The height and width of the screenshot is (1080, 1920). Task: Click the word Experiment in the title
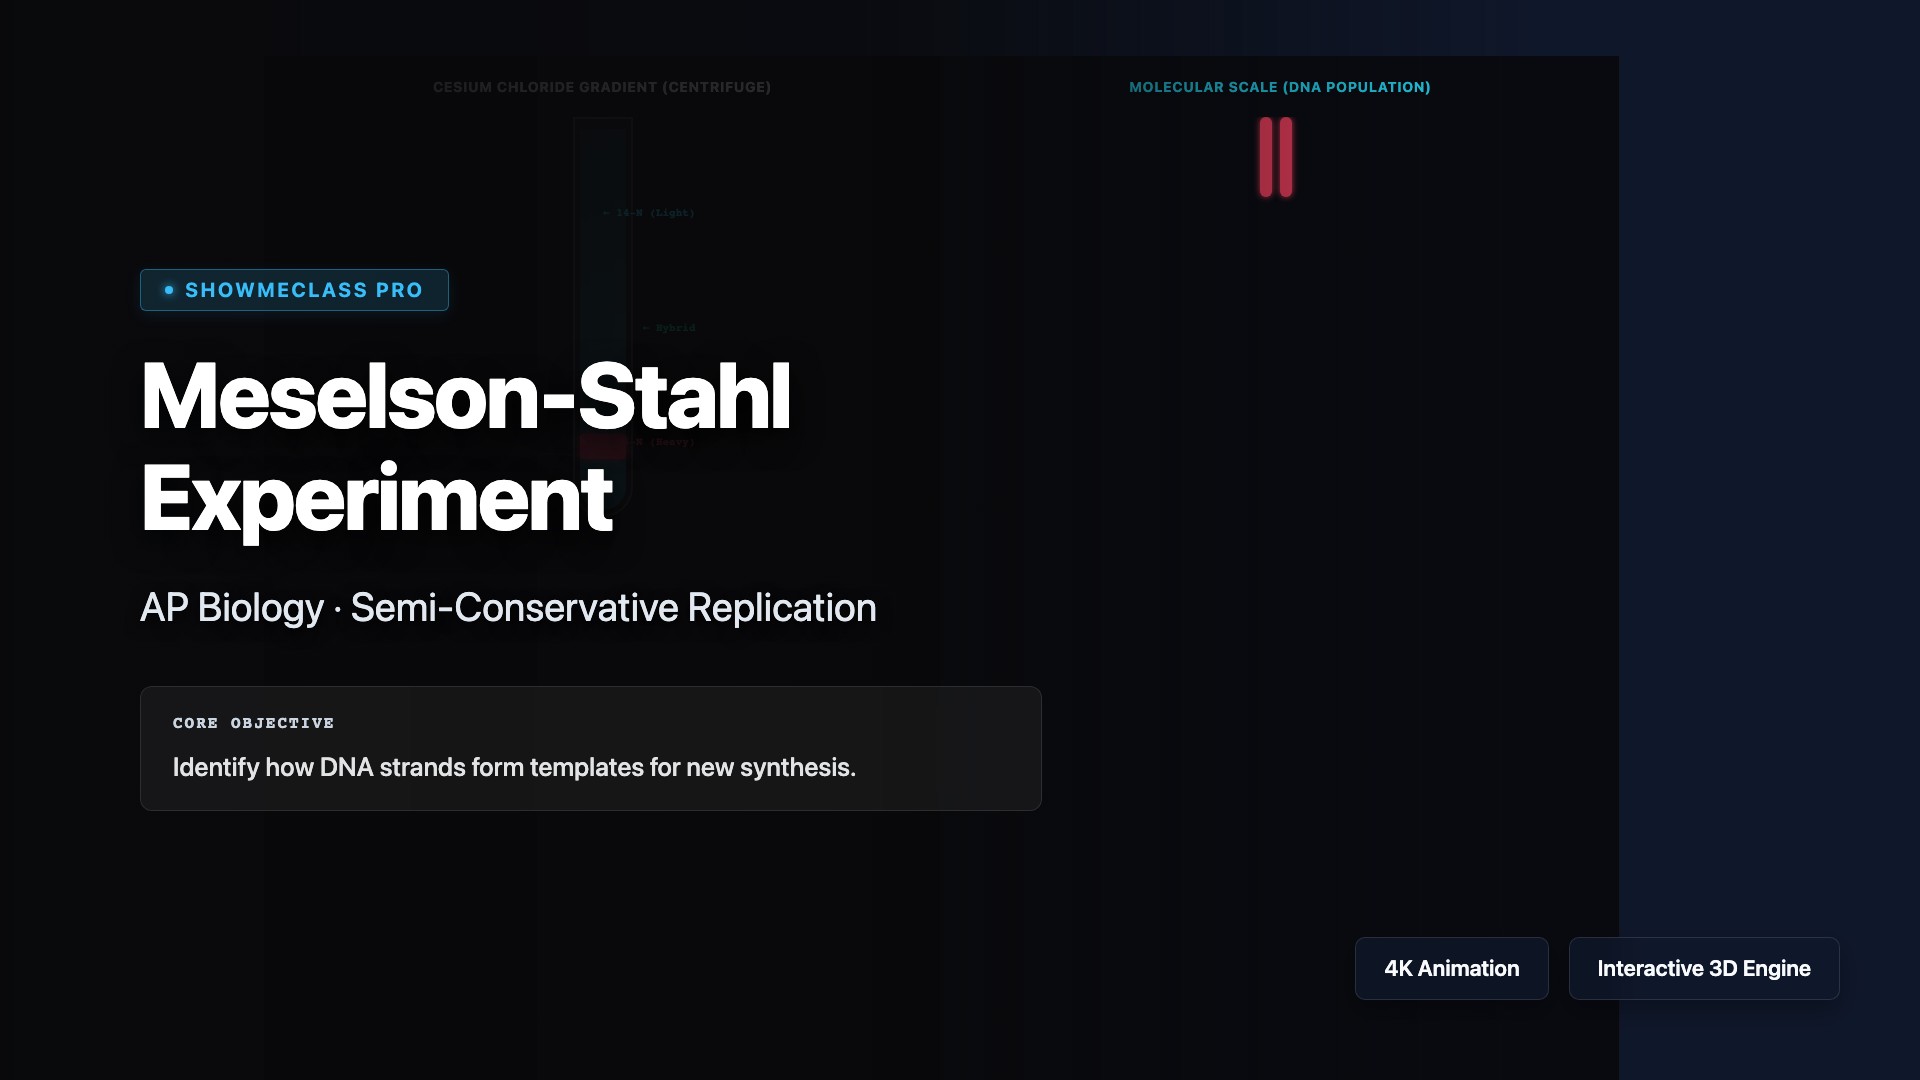point(376,499)
